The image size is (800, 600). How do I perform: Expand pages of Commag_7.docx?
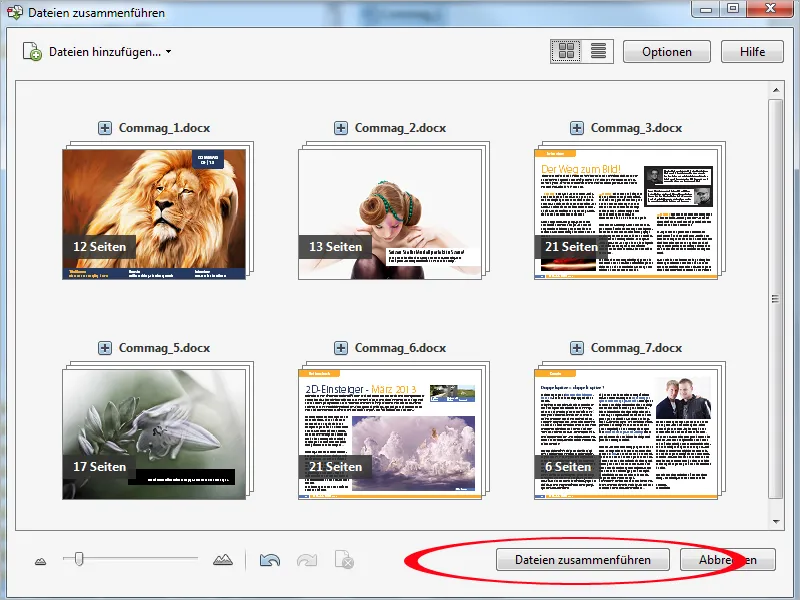tap(577, 348)
